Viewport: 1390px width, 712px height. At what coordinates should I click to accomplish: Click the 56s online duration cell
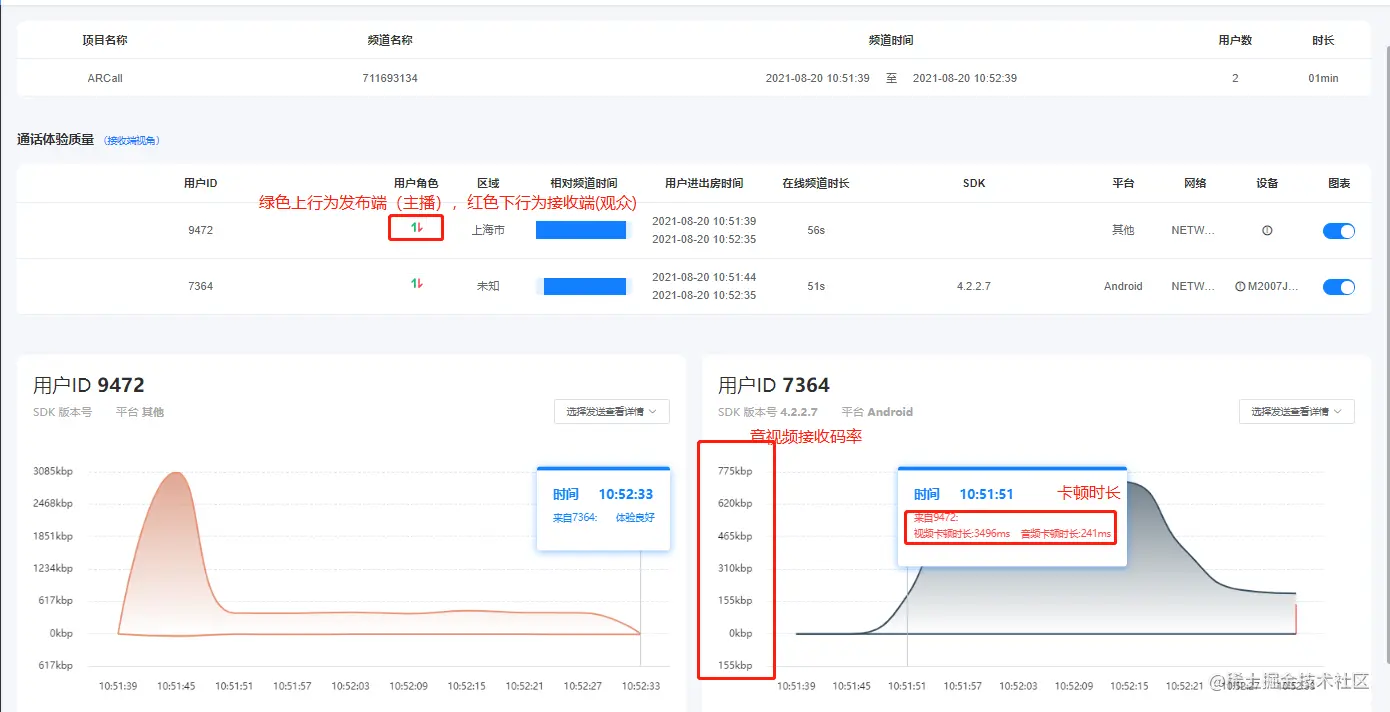coord(816,230)
